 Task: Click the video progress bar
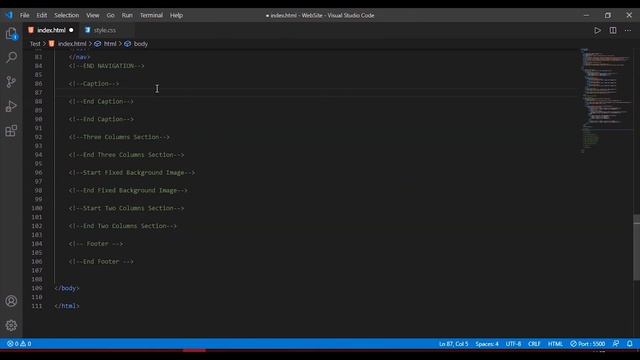tap(320, 350)
